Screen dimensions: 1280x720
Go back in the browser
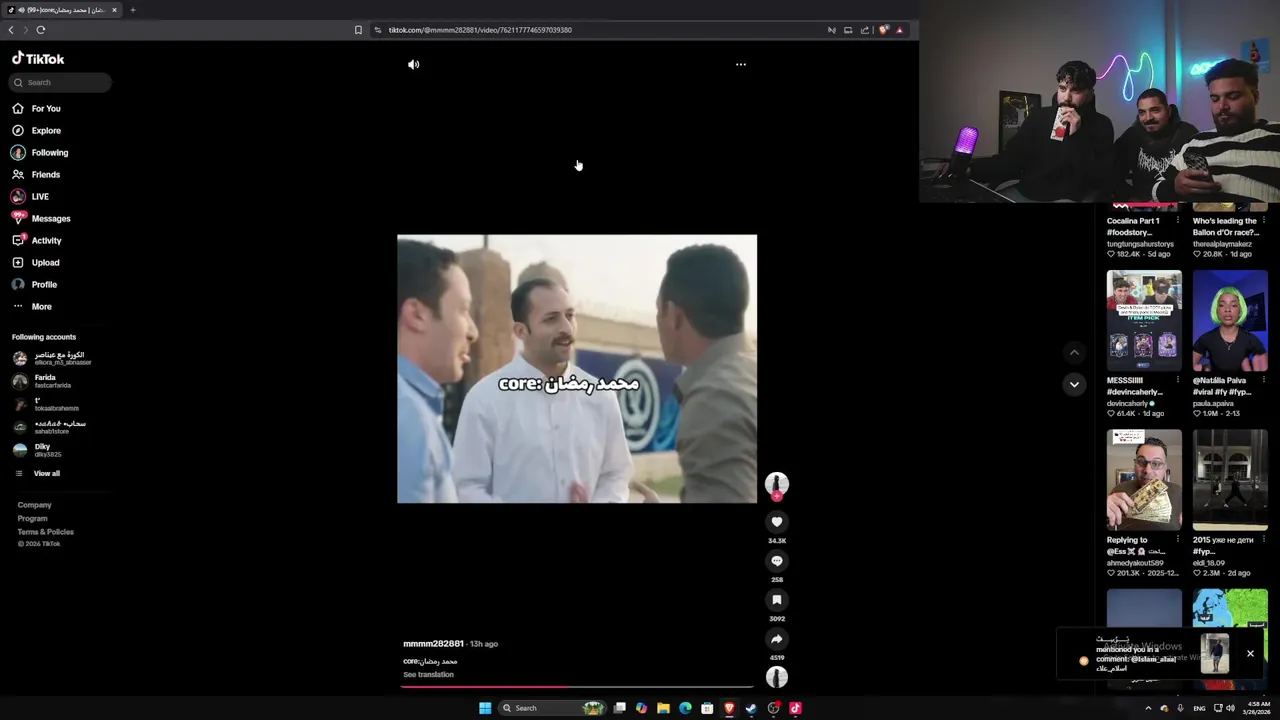[x=11, y=30]
